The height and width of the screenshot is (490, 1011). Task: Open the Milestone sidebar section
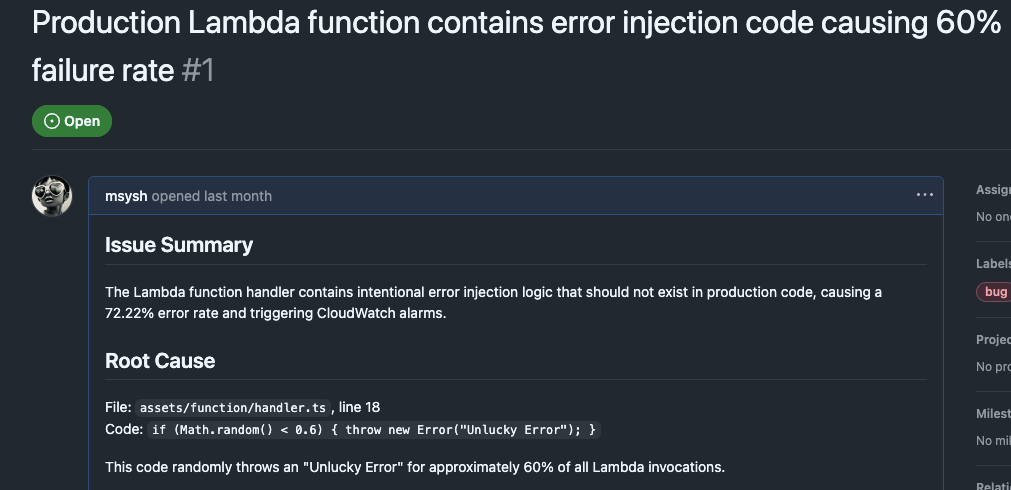click(x=993, y=414)
